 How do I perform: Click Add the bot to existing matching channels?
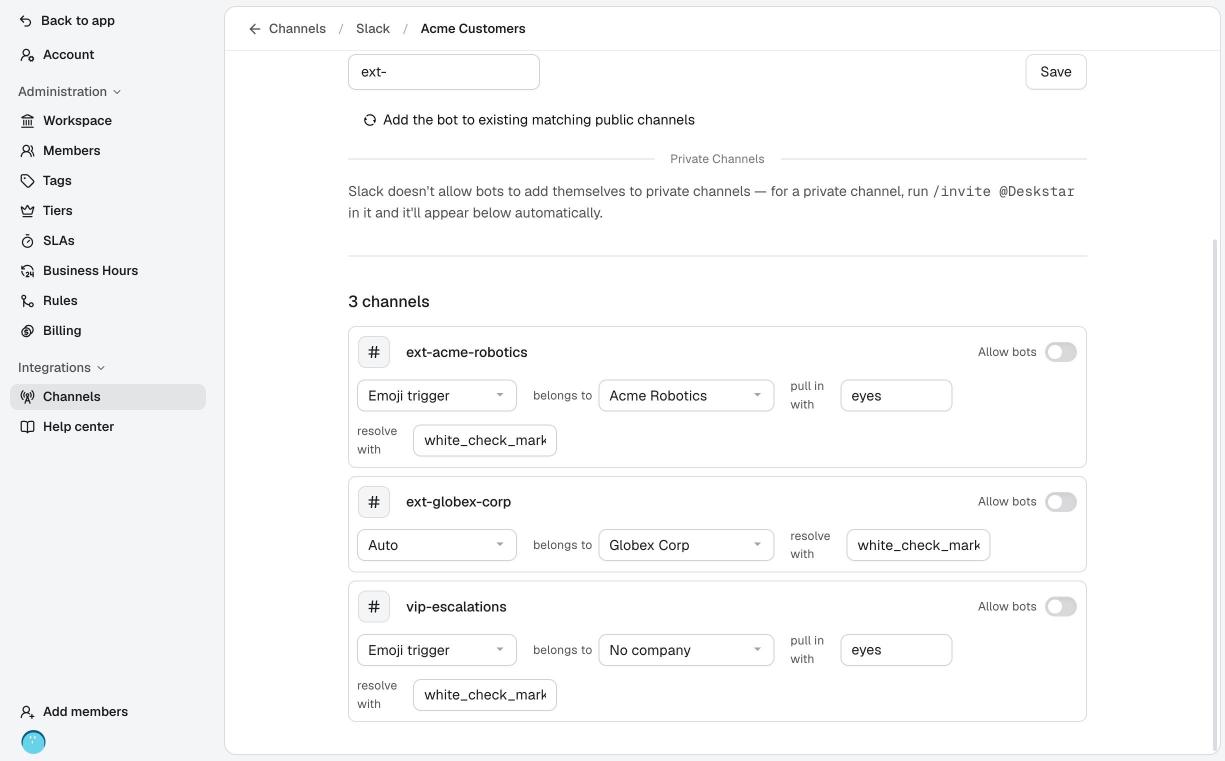529,120
